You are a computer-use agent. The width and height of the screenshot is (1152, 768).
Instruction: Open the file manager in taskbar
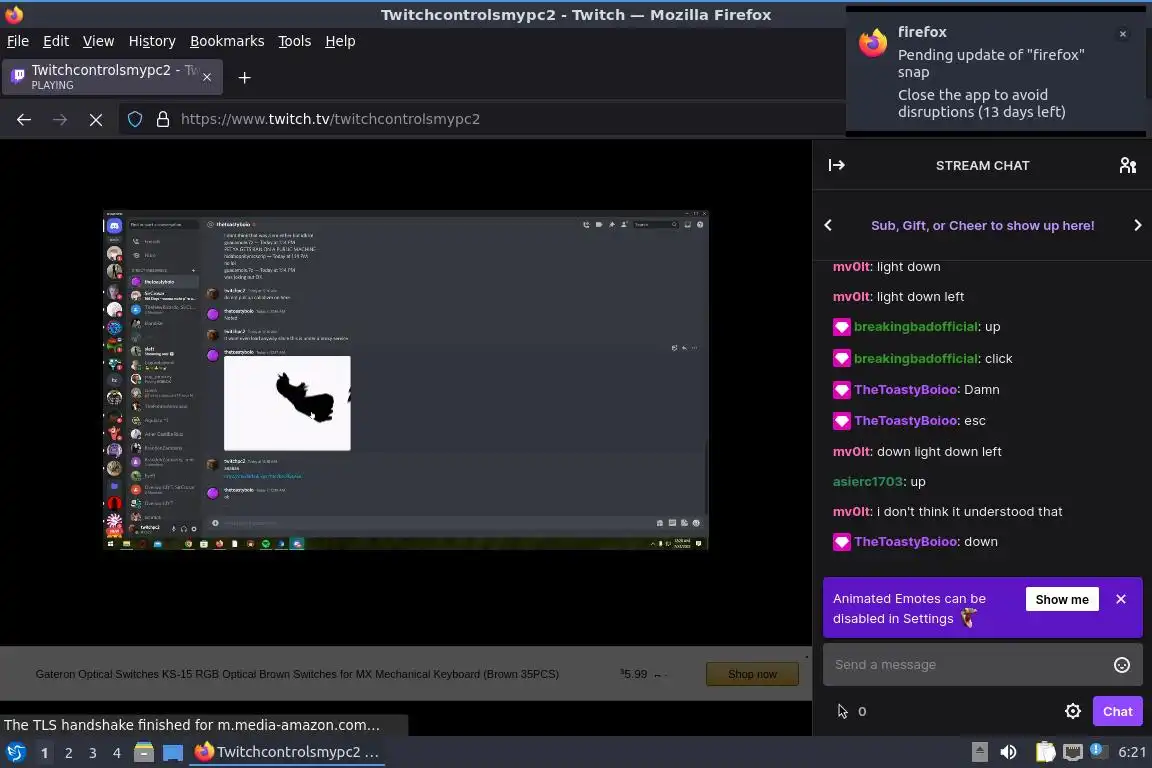(144, 753)
